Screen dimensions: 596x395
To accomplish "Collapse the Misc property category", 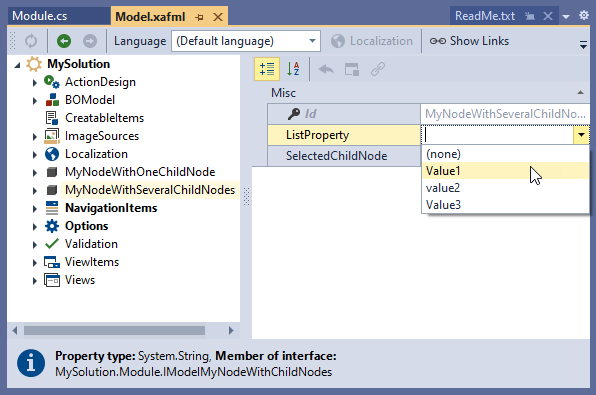I will pos(580,93).
